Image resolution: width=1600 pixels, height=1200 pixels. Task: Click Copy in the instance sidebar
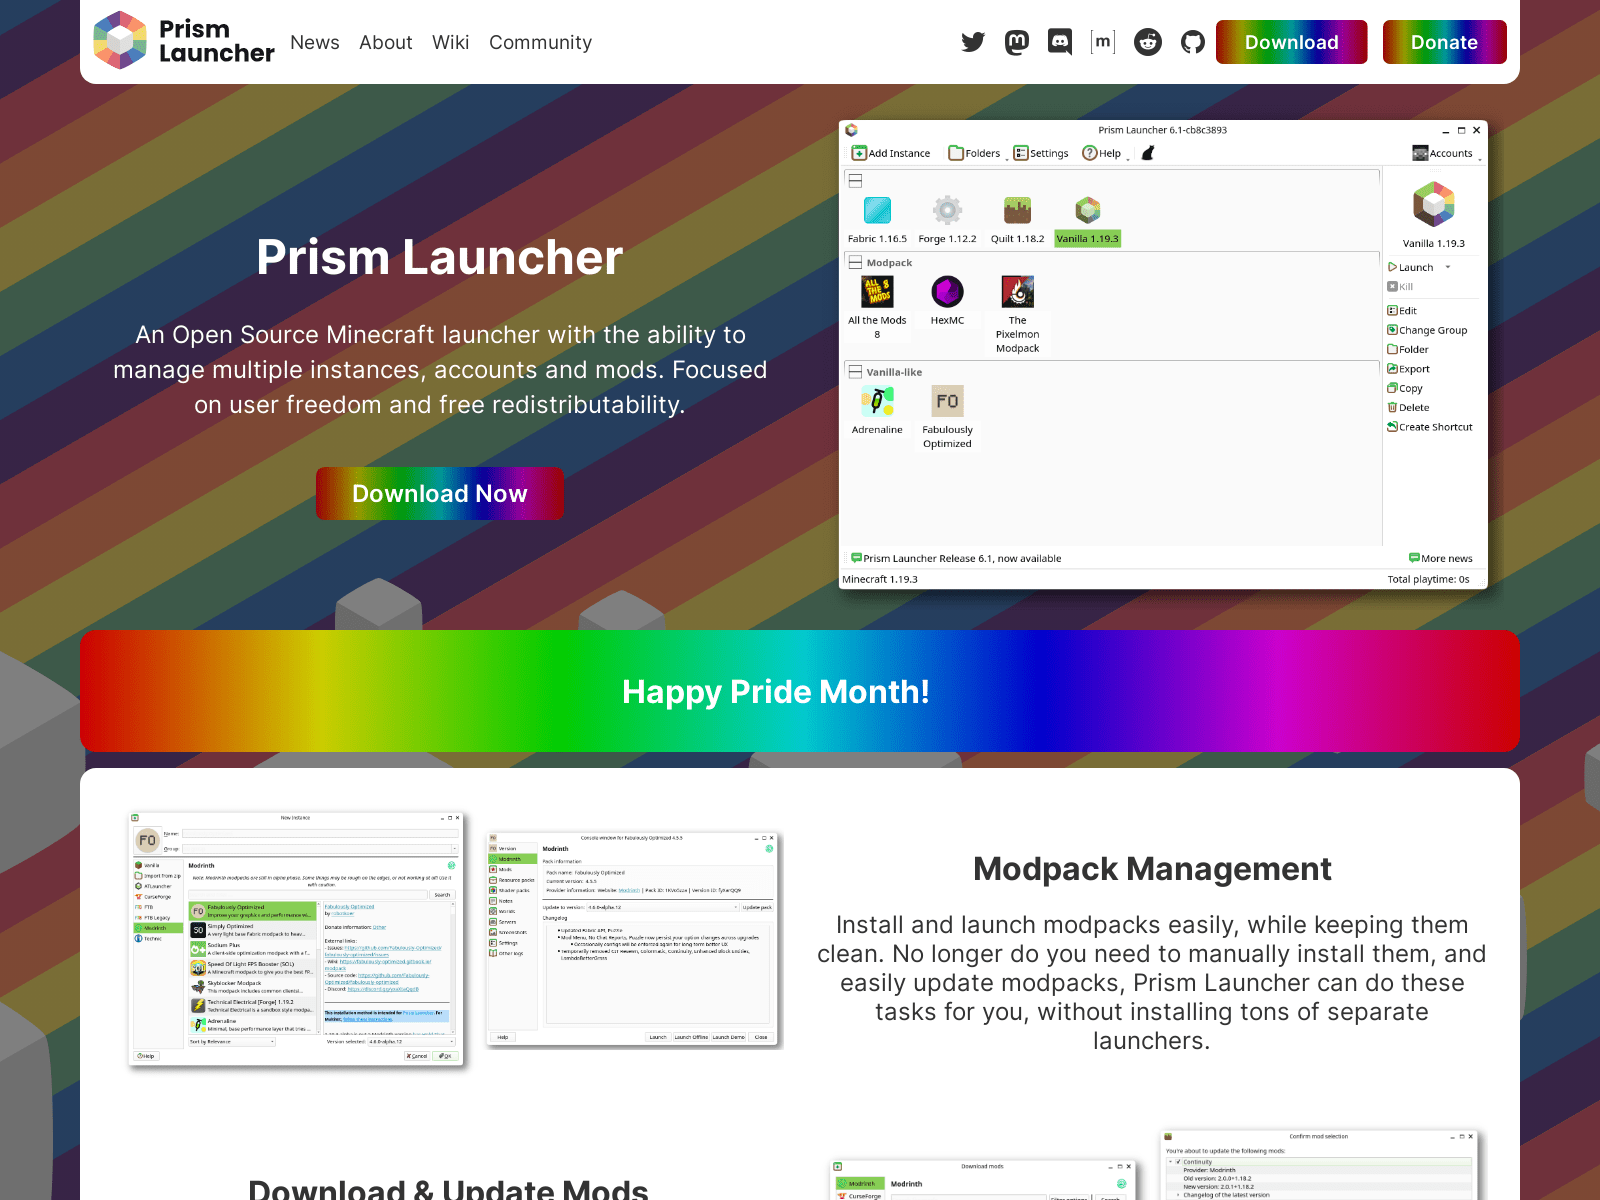(x=1405, y=388)
